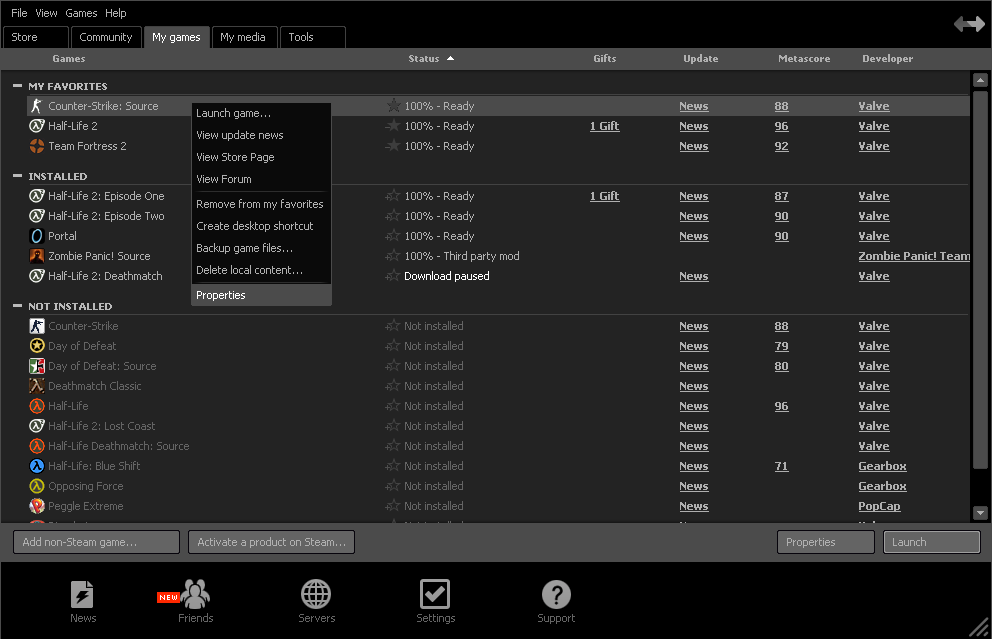Click the Opposing Force icon

coord(37,486)
